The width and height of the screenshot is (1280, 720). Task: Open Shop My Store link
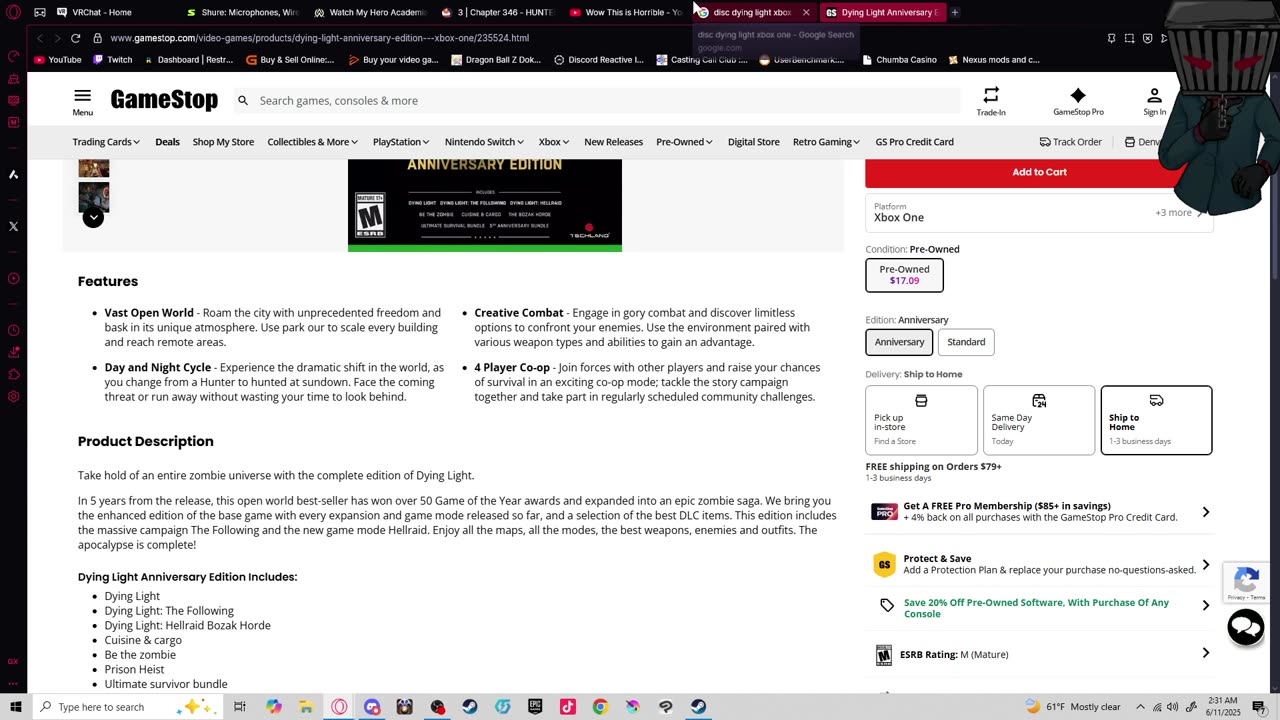(x=223, y=142)
